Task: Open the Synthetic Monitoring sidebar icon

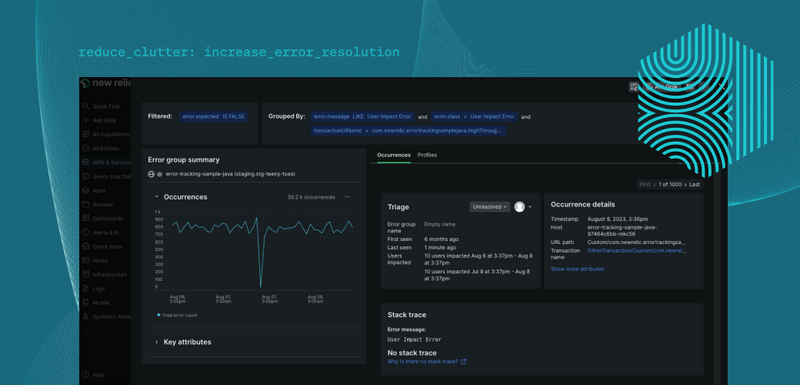Action: click(x=86, y=317)
